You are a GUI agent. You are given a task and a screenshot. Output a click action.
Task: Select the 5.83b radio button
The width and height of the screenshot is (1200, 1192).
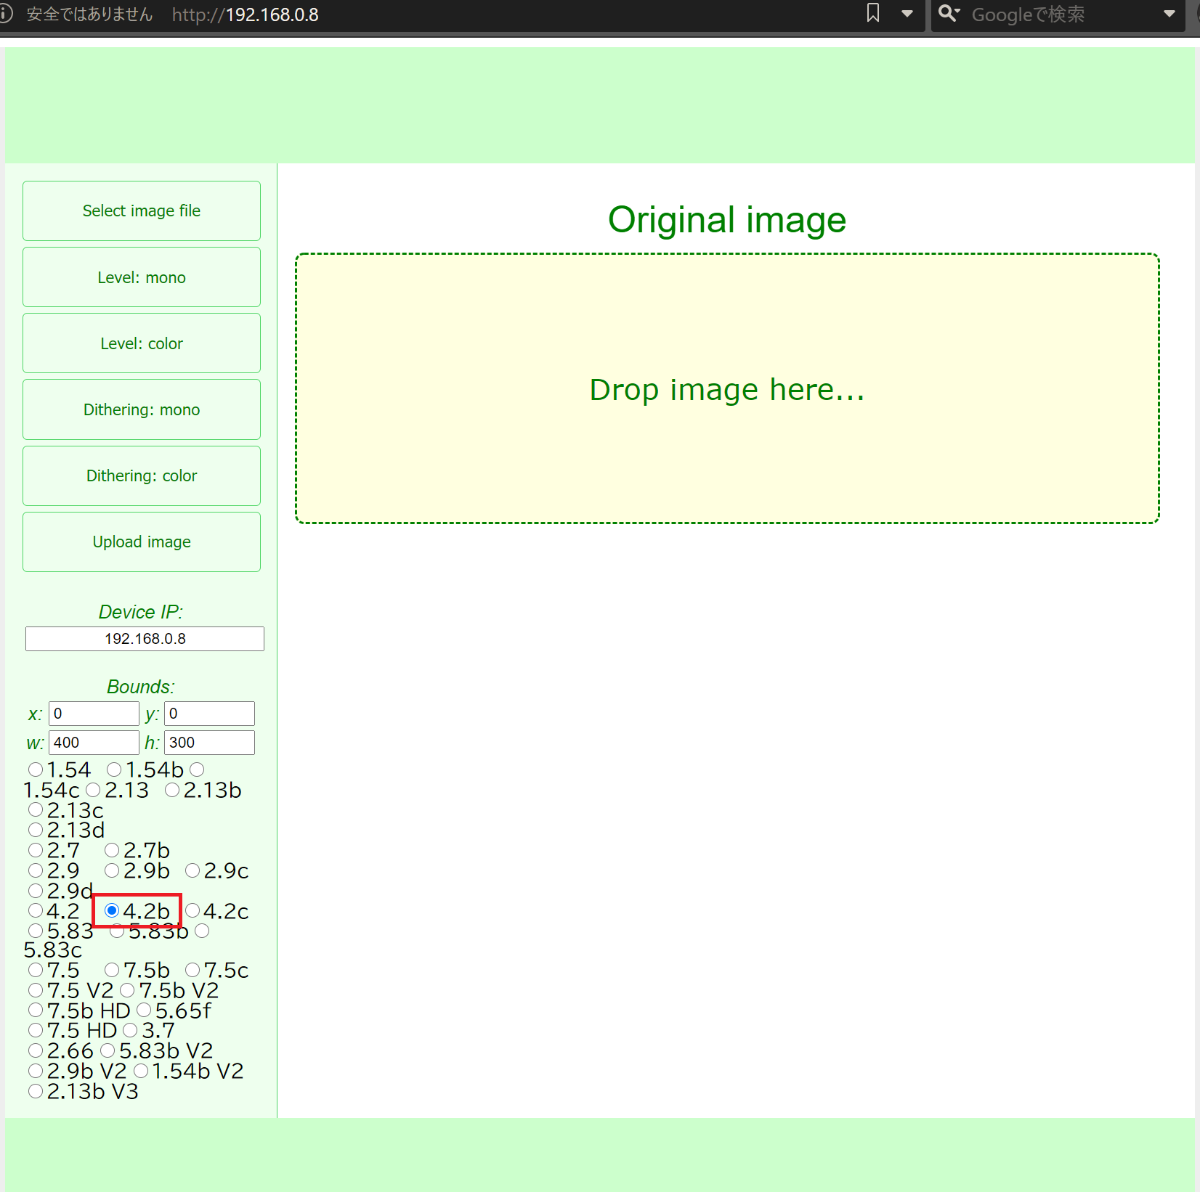(117, 931)
